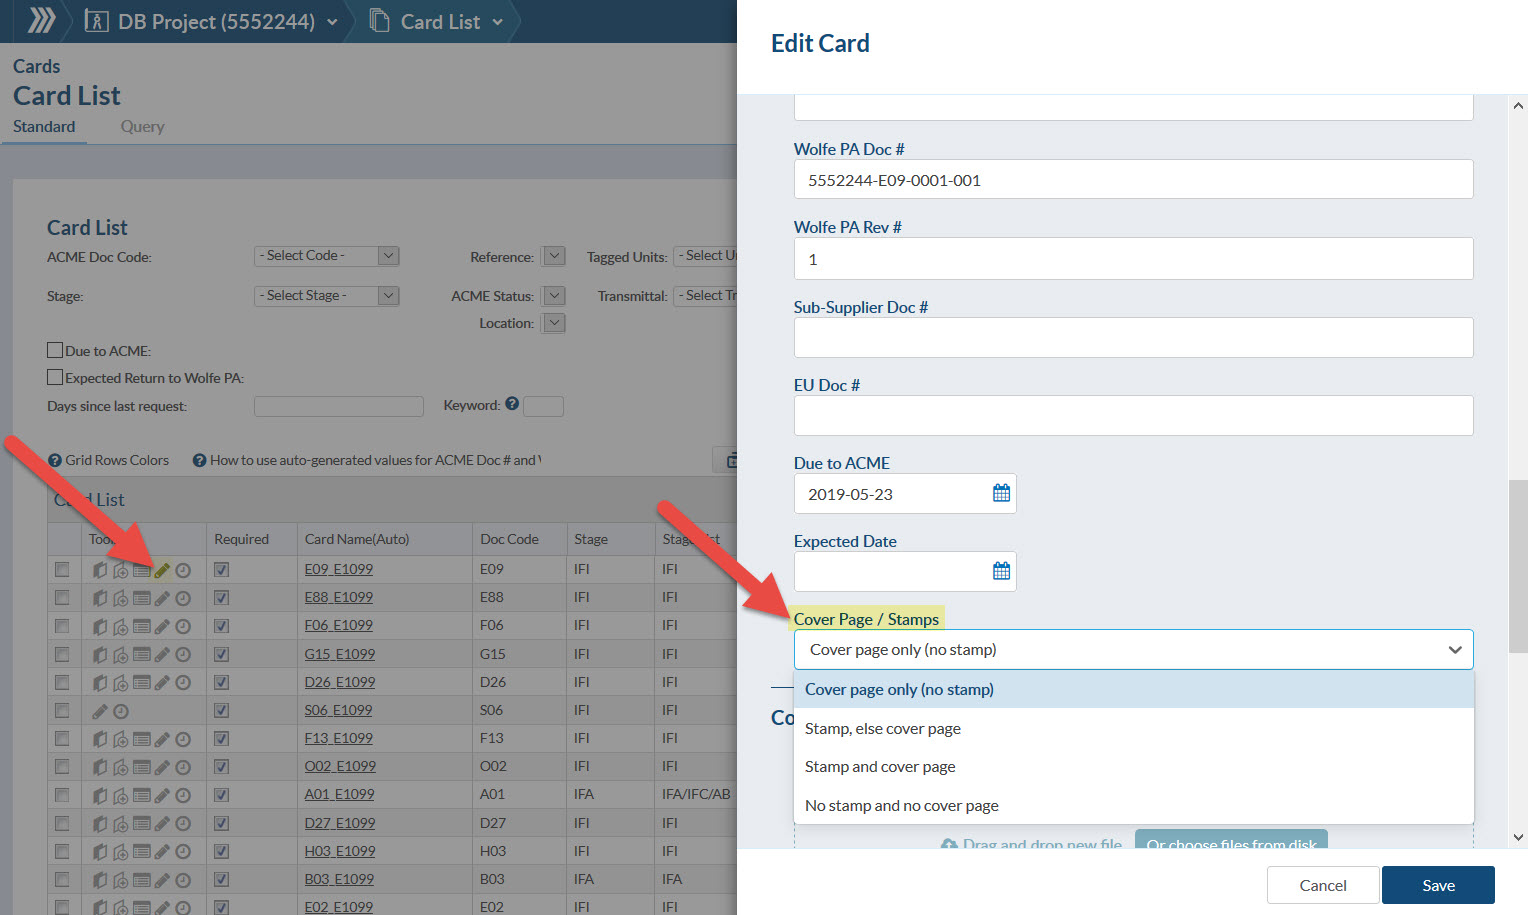
Task: Click the list view icon in F06 row
Action: (x=141, y=626)
